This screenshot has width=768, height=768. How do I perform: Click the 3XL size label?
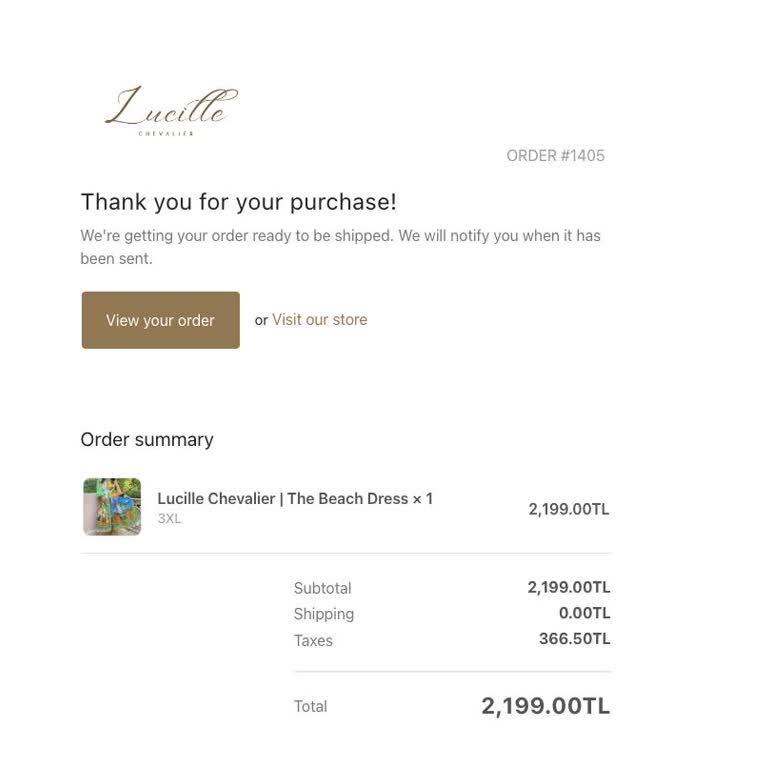coord(169,519)
